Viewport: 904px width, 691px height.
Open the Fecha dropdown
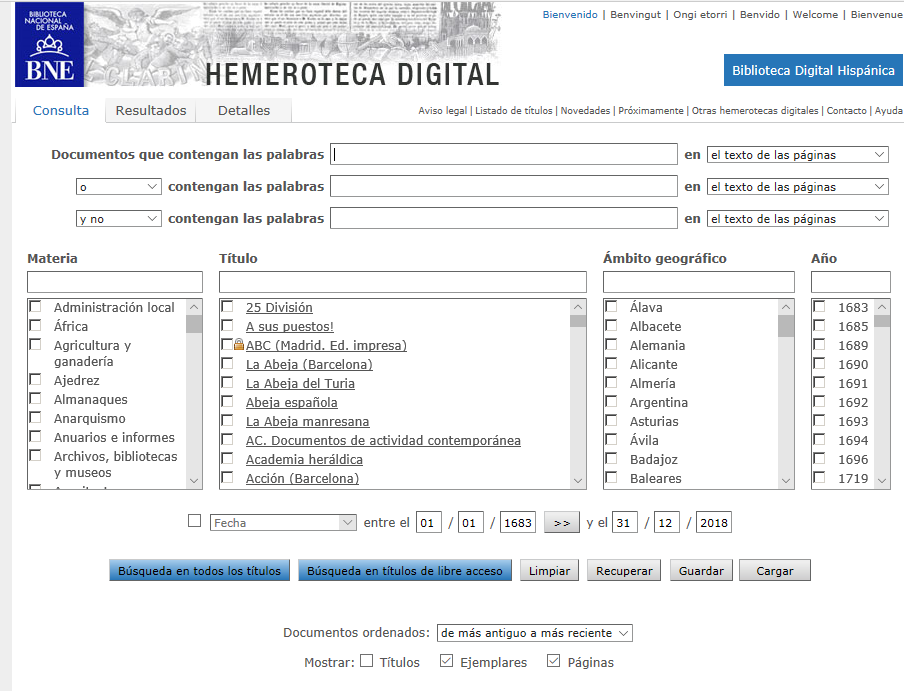pyautogui.click(x=283, y=522)
